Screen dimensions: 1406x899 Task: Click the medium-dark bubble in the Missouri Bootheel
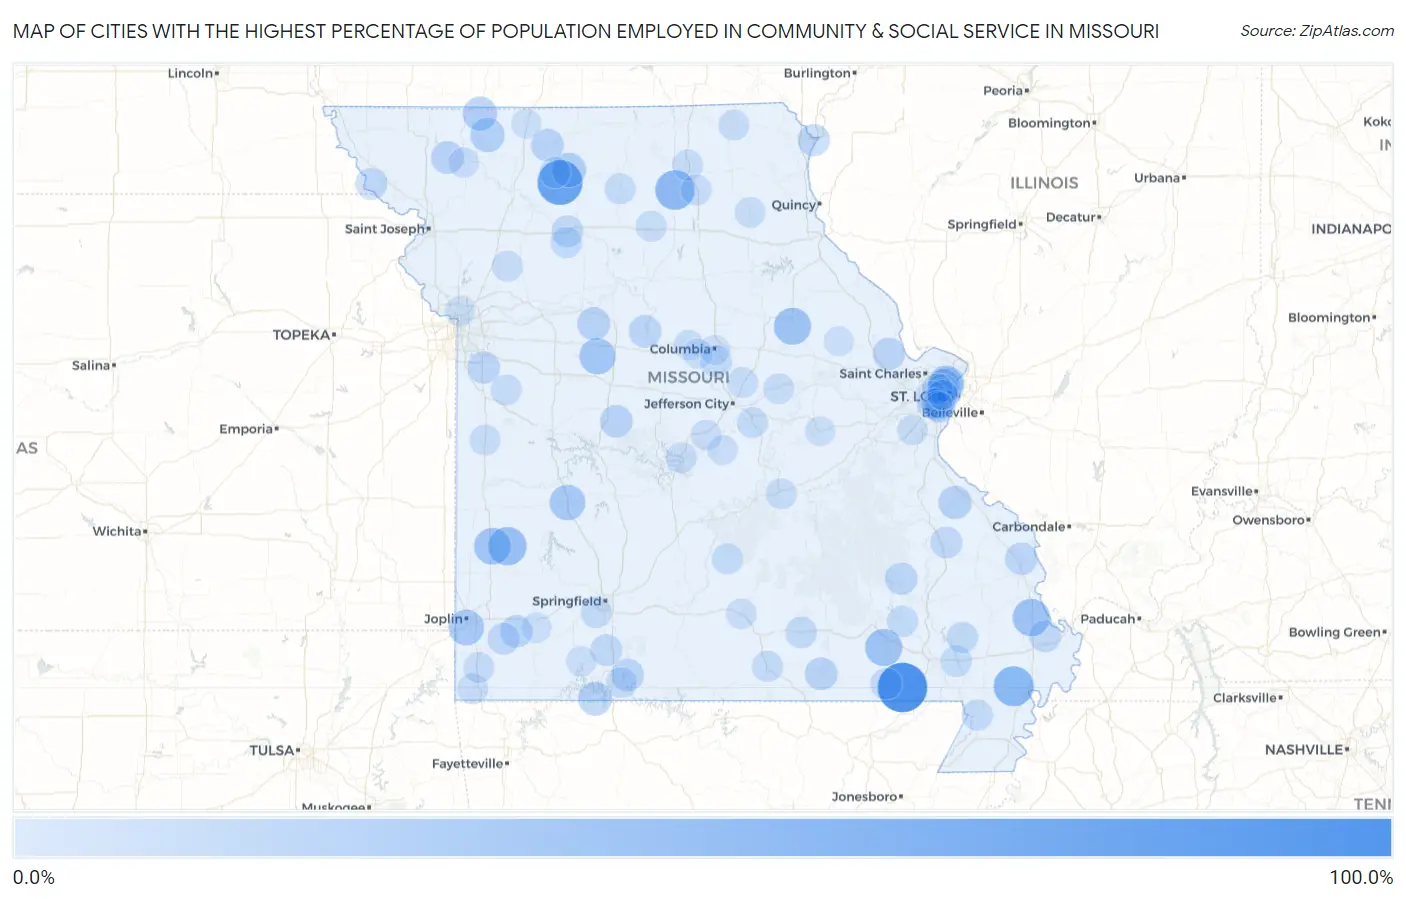click(1013, 687)
